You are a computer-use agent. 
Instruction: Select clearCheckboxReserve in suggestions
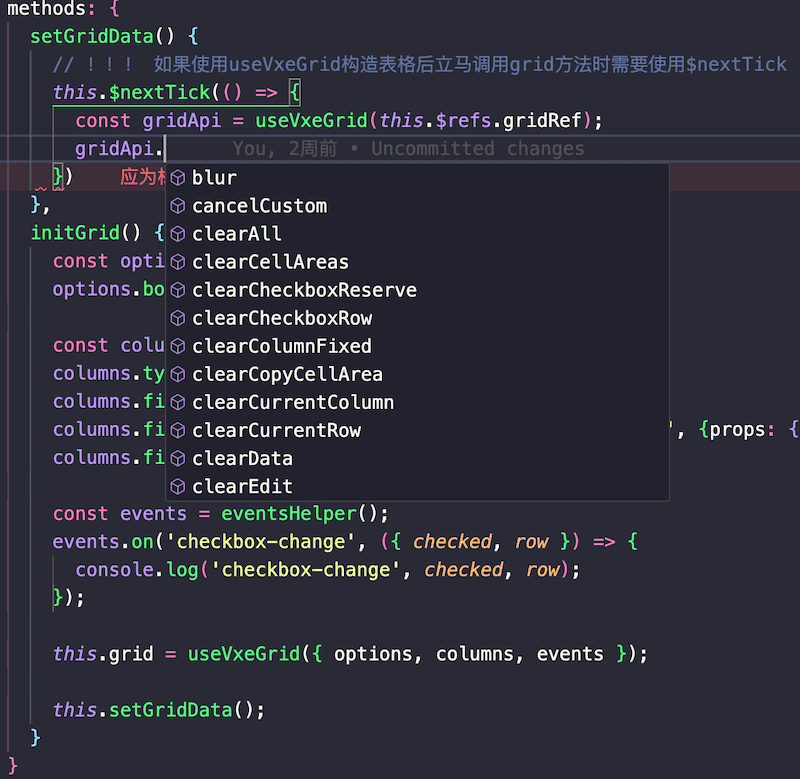point(417,290)
